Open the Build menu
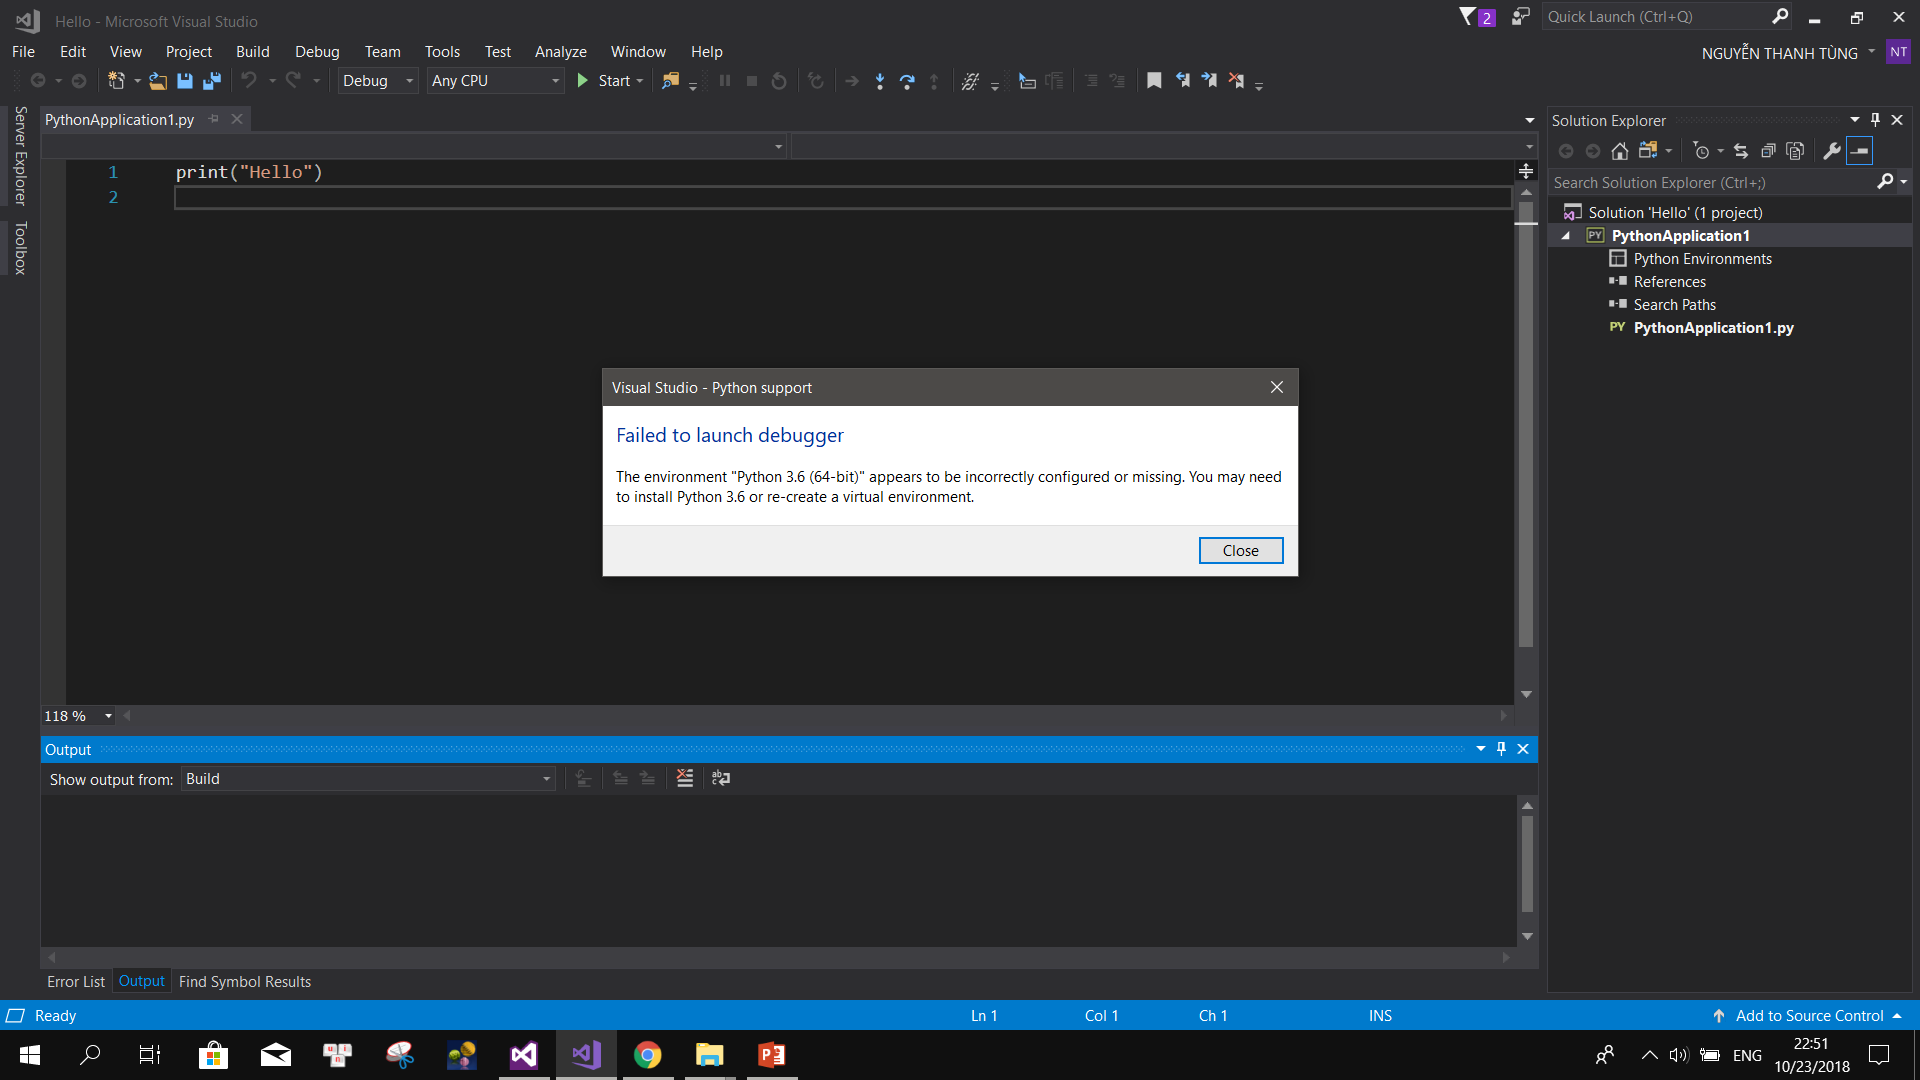1920x1080 pixels. coord(252,52)
